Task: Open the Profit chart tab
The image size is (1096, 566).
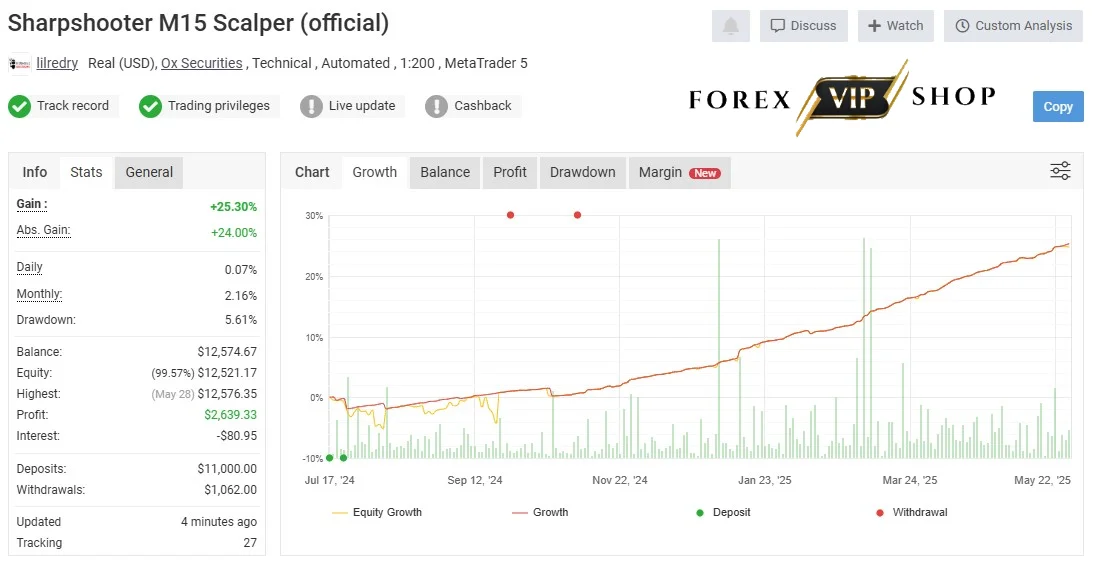Action: 510,172
